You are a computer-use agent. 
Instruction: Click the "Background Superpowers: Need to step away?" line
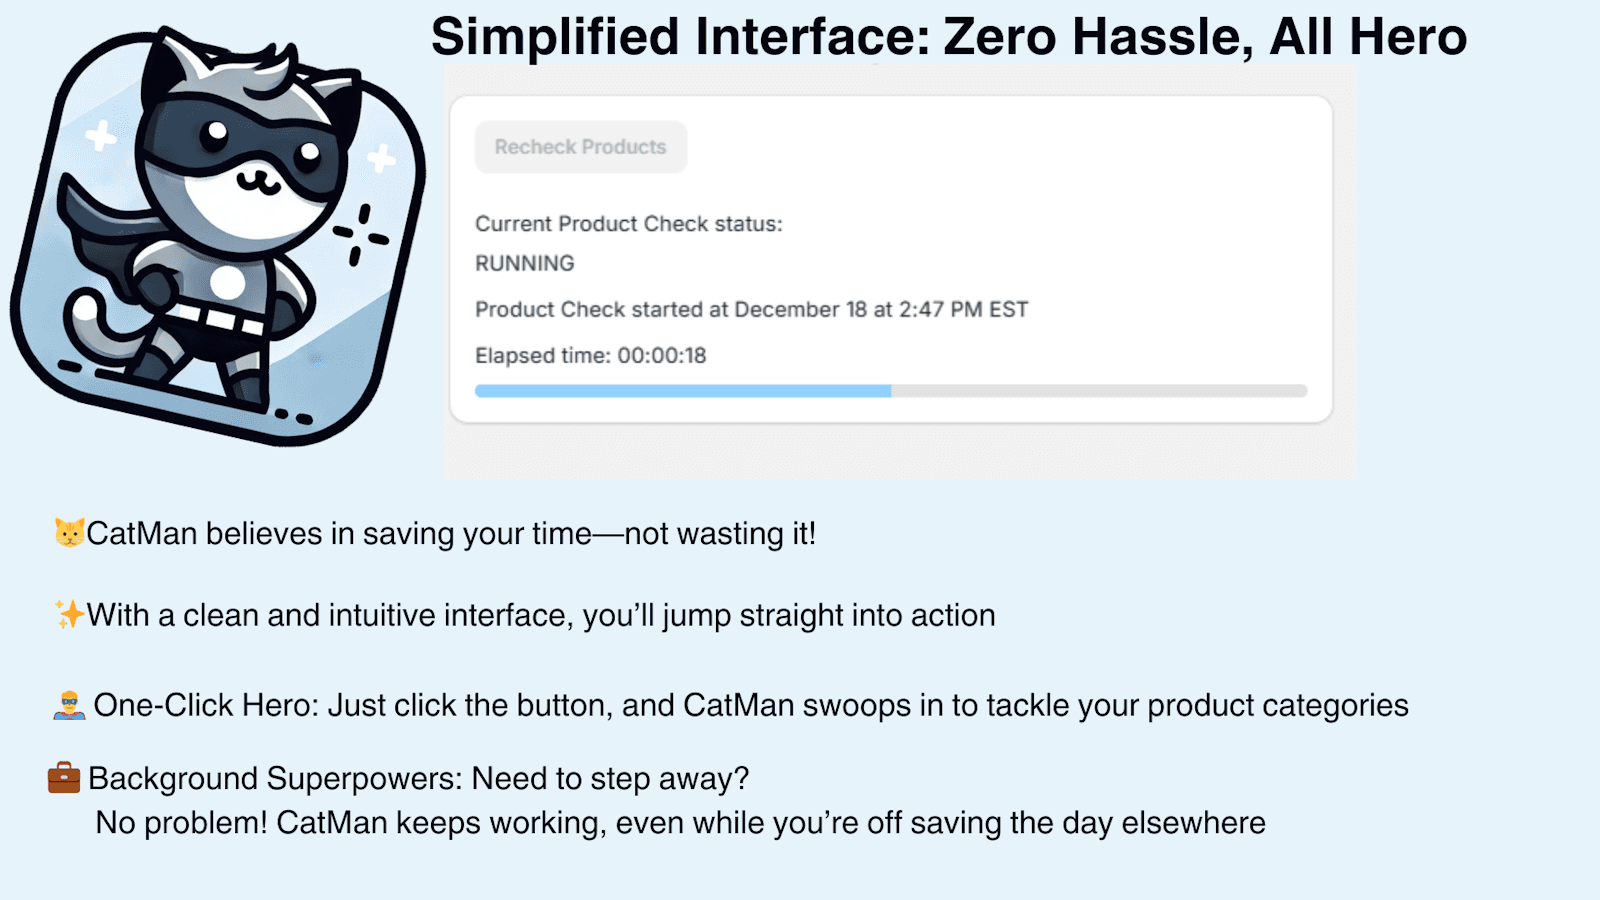click(418, 779)
